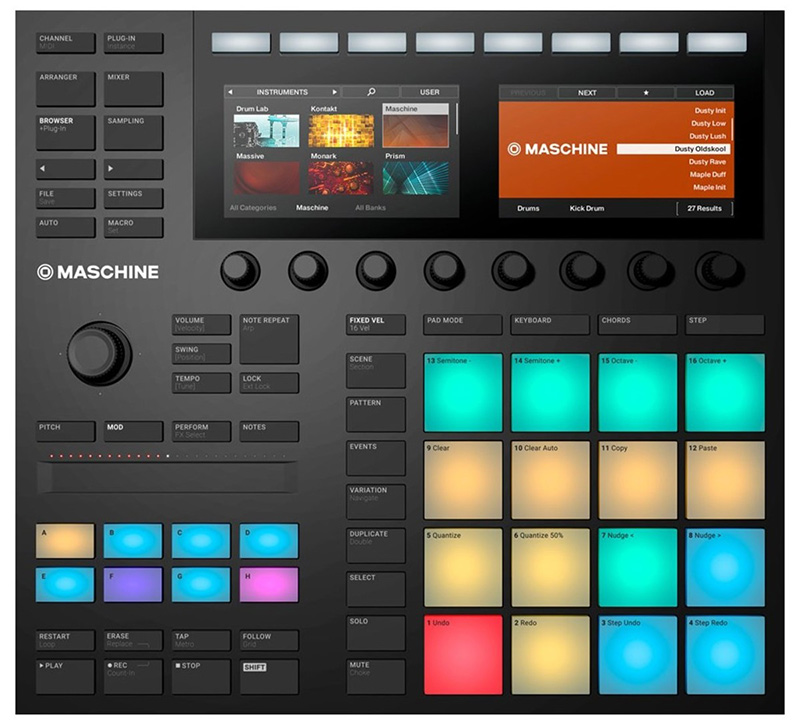The image size is (800, 723).
Task: Select the USER content button
Action: (x=430, y=92)
